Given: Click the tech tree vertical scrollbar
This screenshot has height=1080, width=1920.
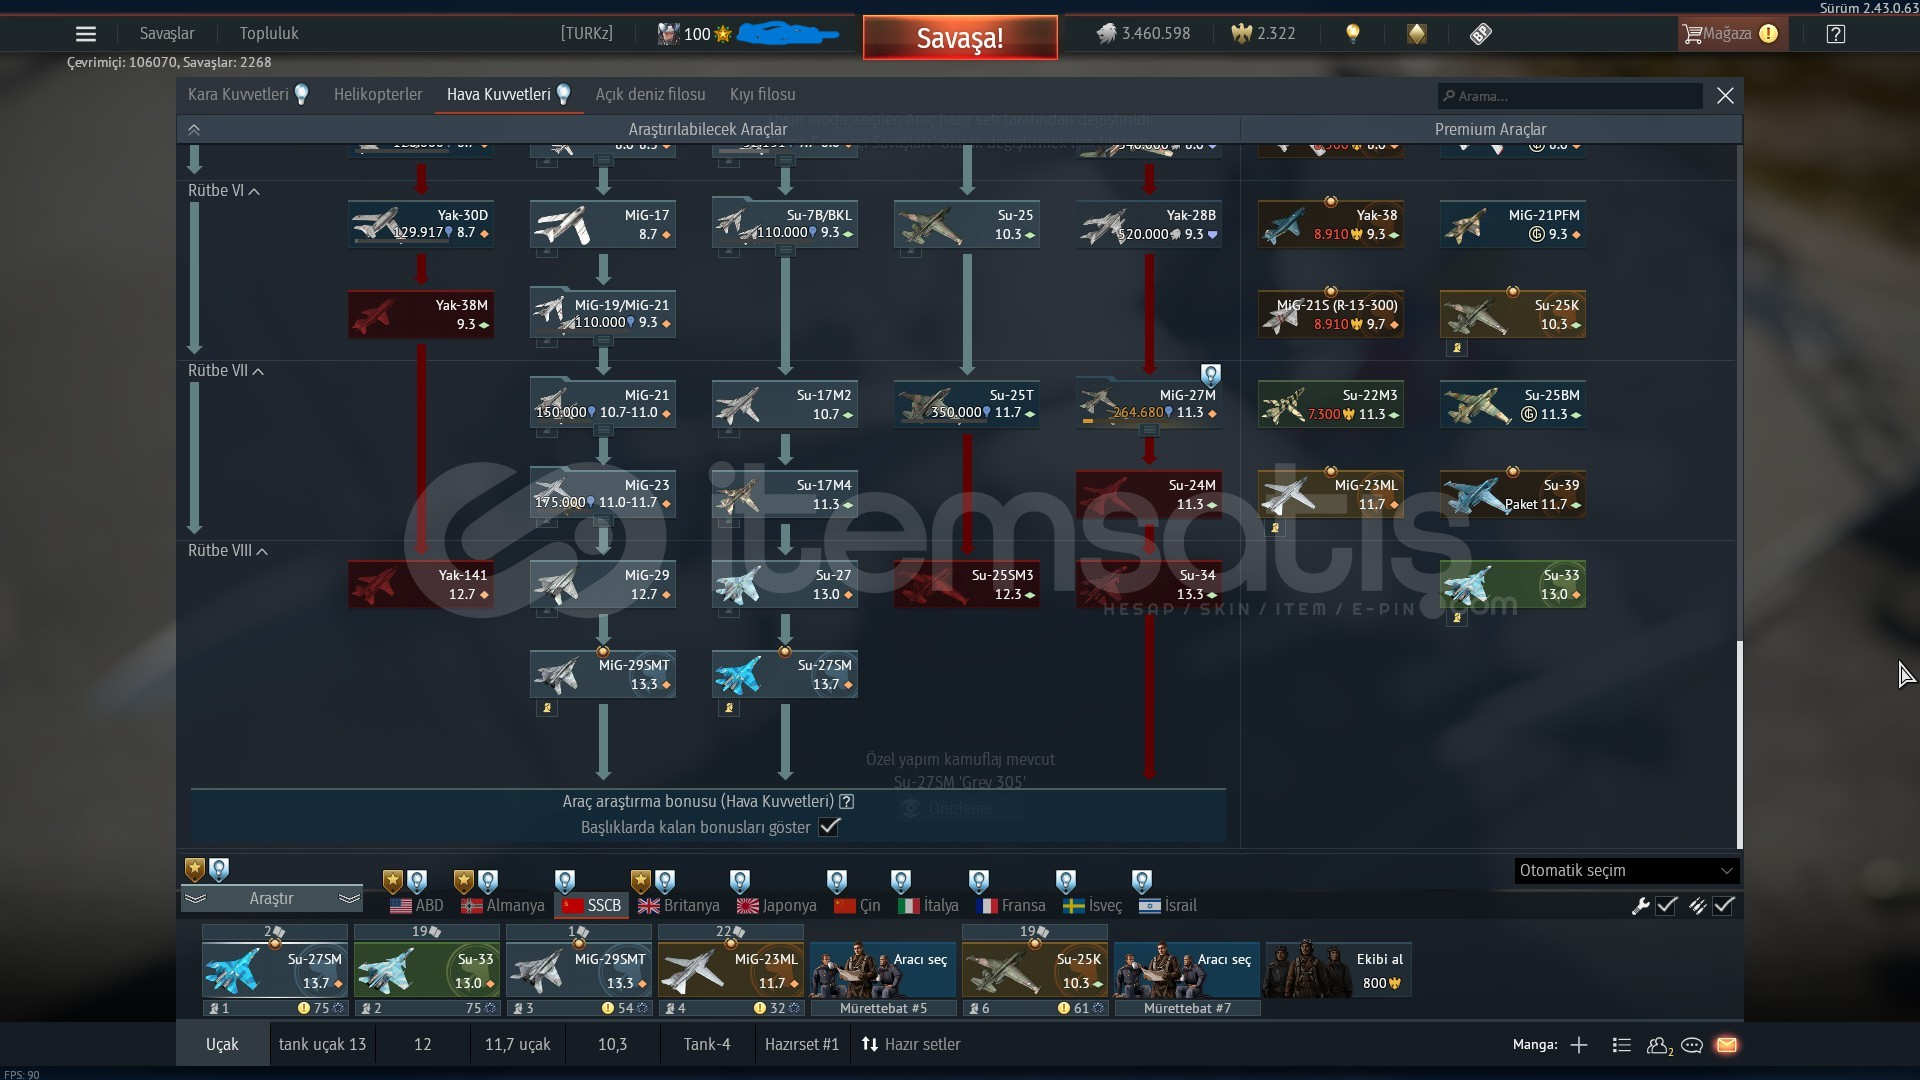Looking at the screenshot, I should 1740,744.
